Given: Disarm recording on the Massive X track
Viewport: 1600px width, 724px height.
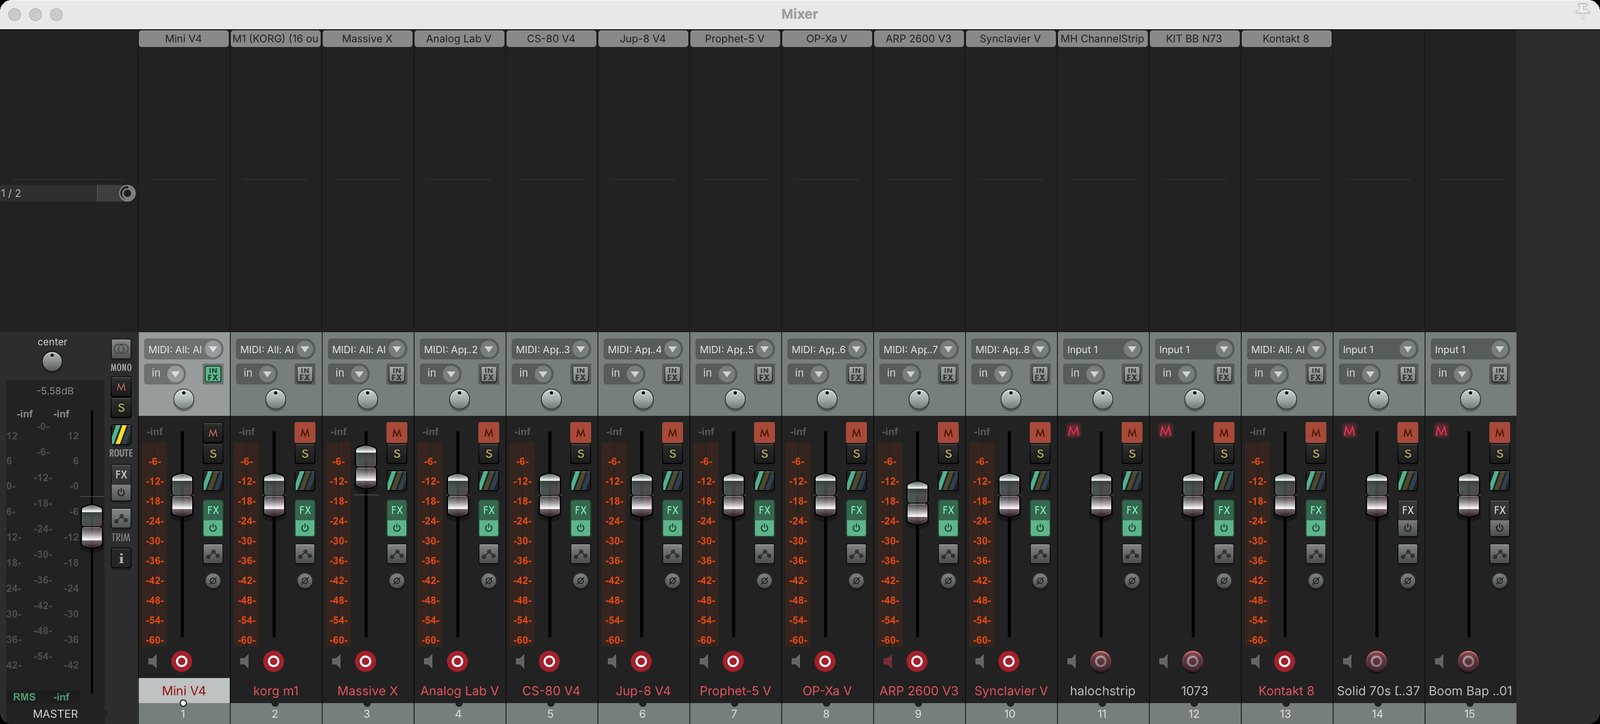Looking at the screenshot, I should coord(366,661).
